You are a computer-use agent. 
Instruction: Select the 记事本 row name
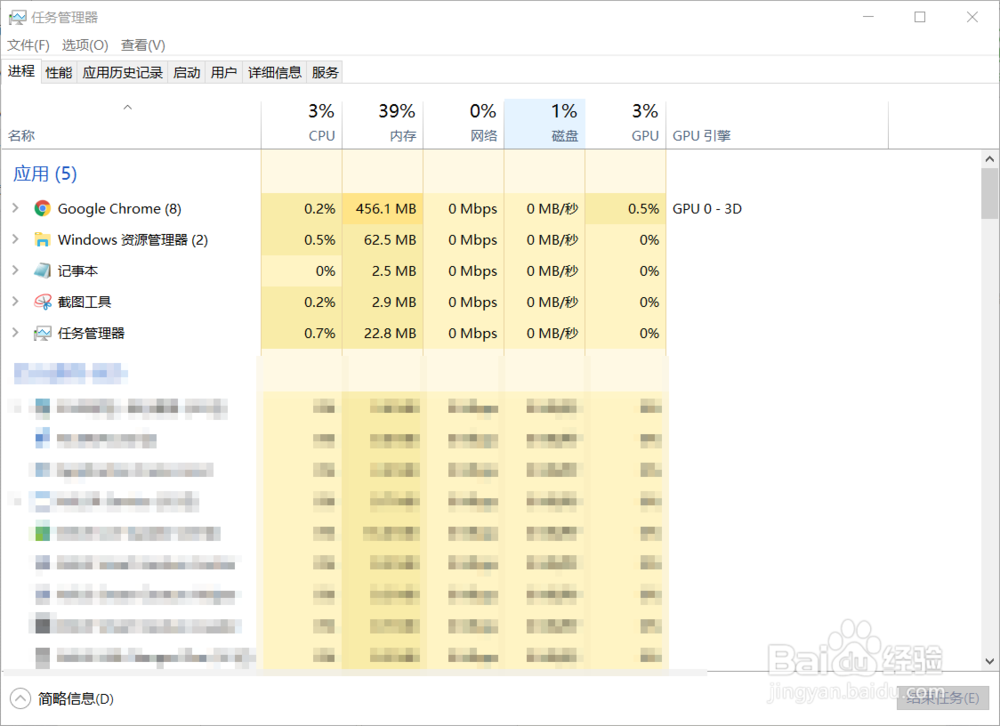tap(78, 271)
